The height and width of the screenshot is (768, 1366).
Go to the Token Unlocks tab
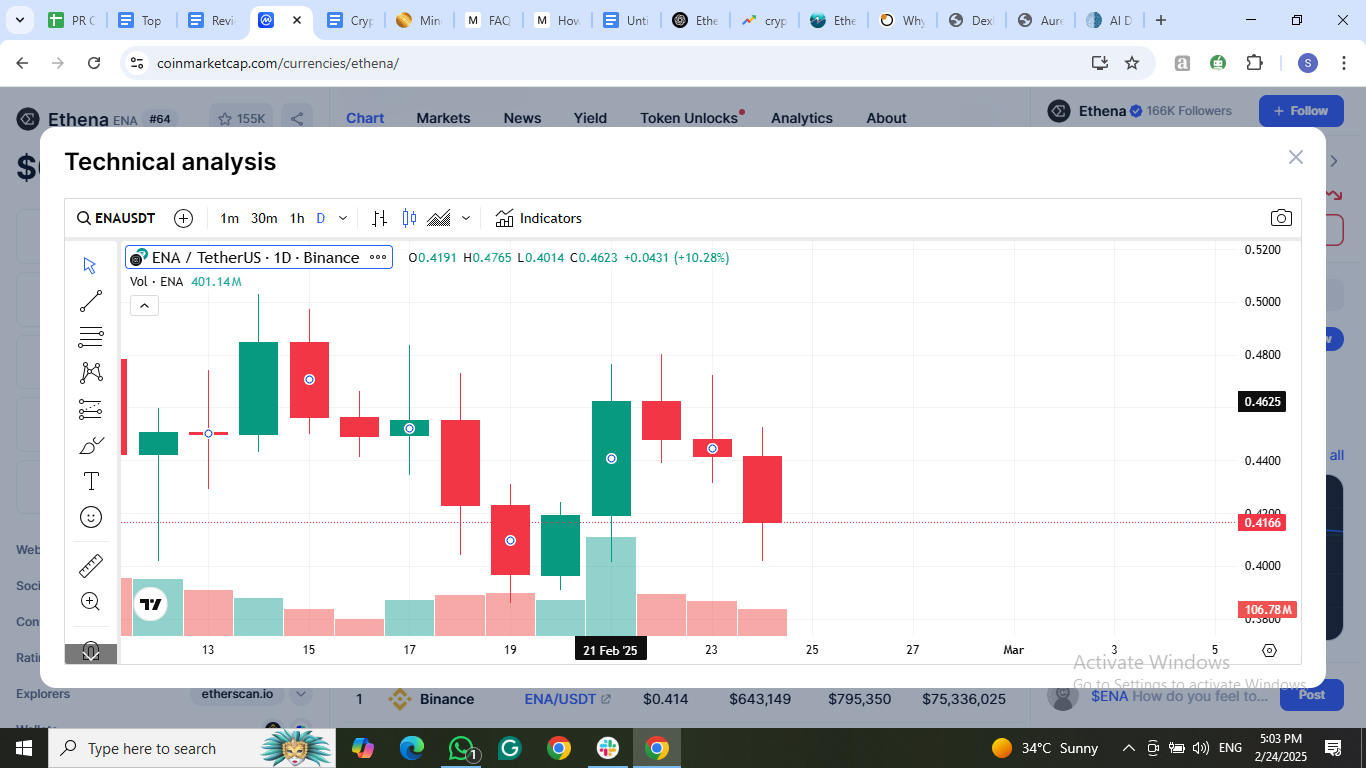pos(689,118)
